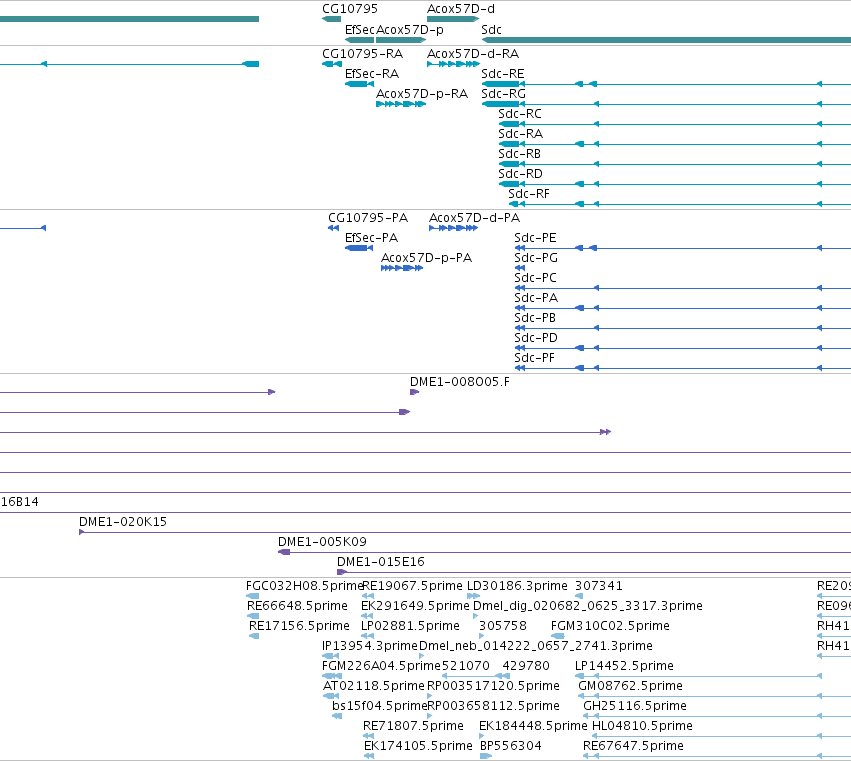The image size is (851, 761).
Task: Select the EfSec gene label
Action: click(360, 30)
